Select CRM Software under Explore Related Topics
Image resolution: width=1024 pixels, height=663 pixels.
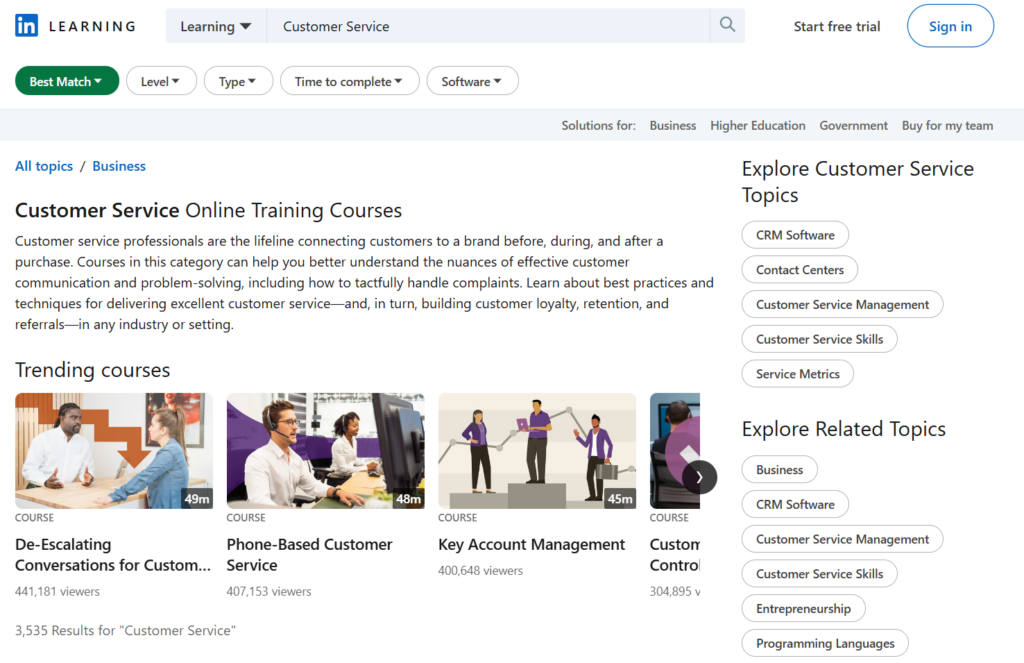point(795,504)
